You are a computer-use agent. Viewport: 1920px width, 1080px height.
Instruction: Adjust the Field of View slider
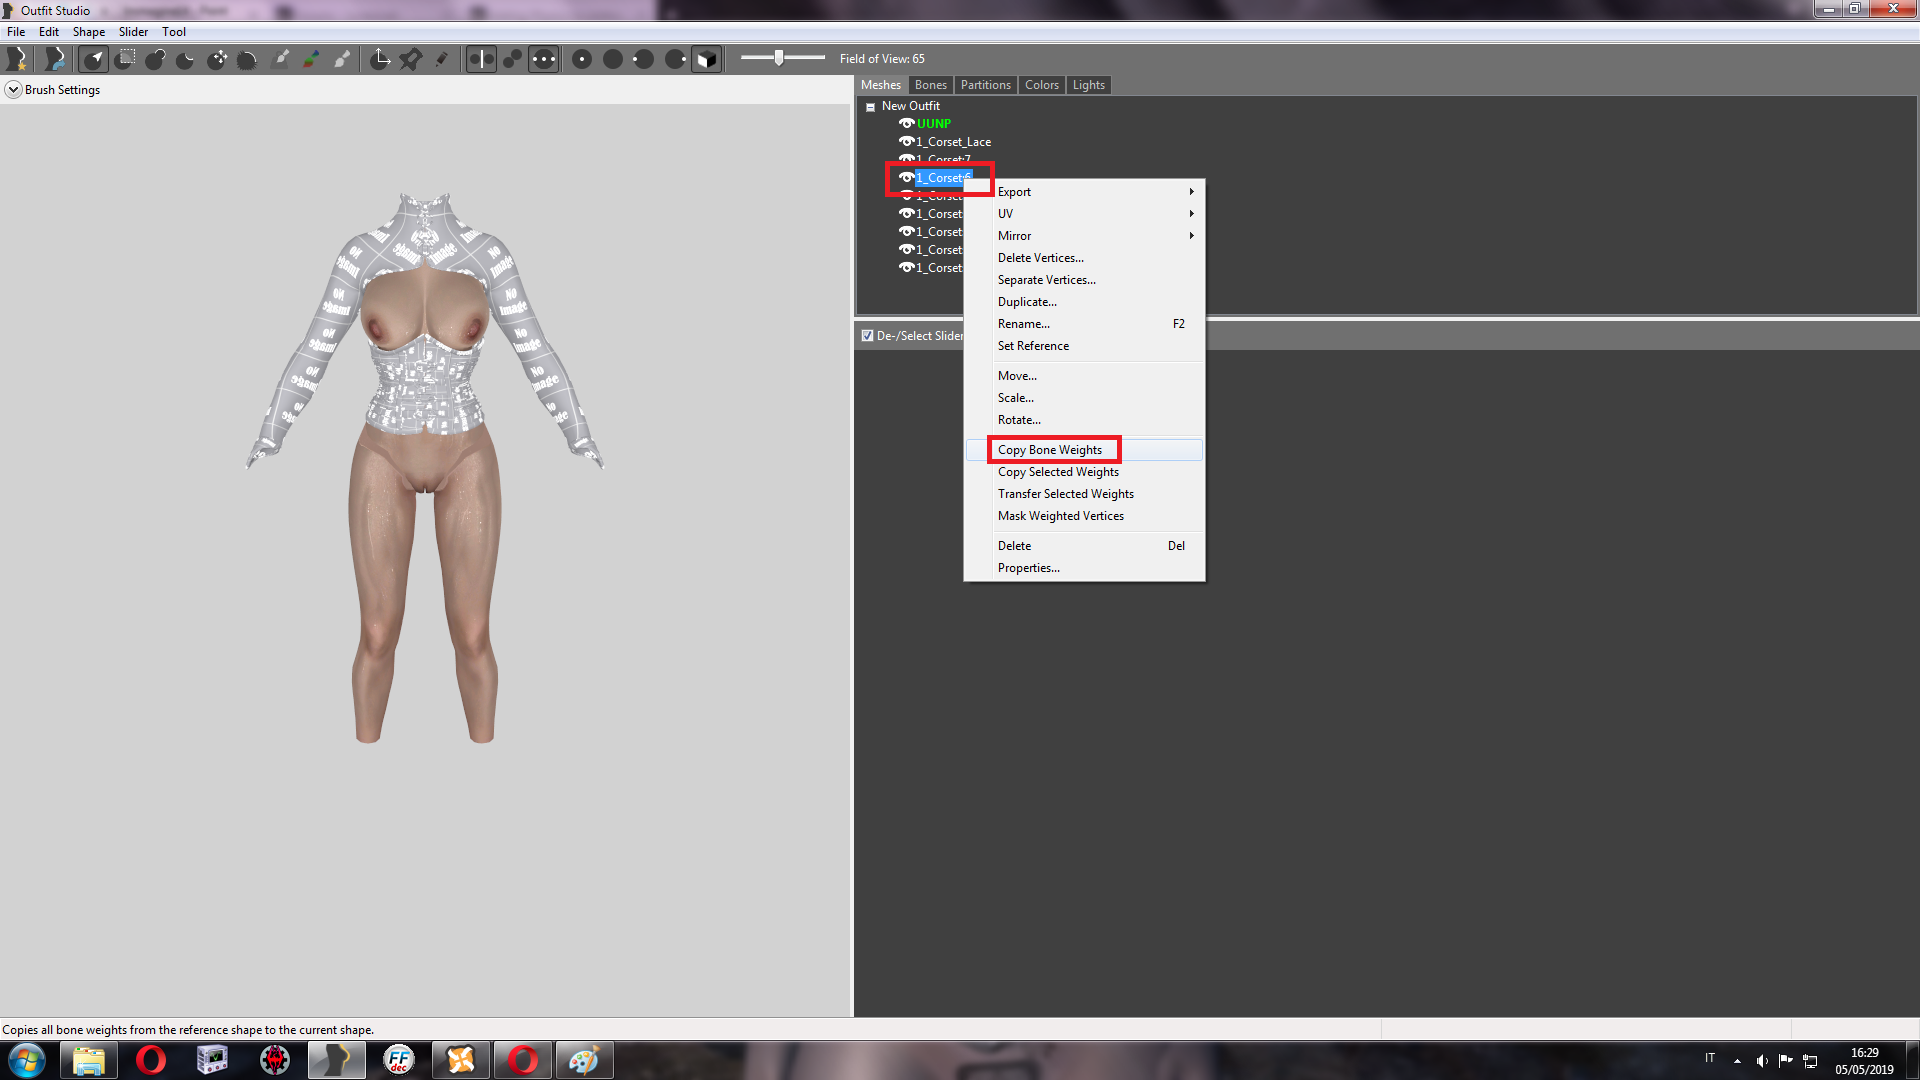pyautogui.click(x=779, y=58)
